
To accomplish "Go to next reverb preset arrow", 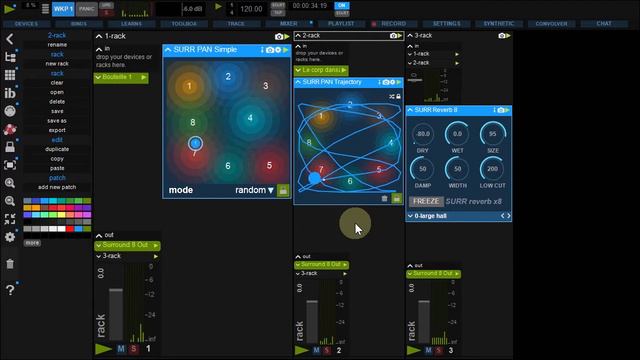I will coord(509,216).
